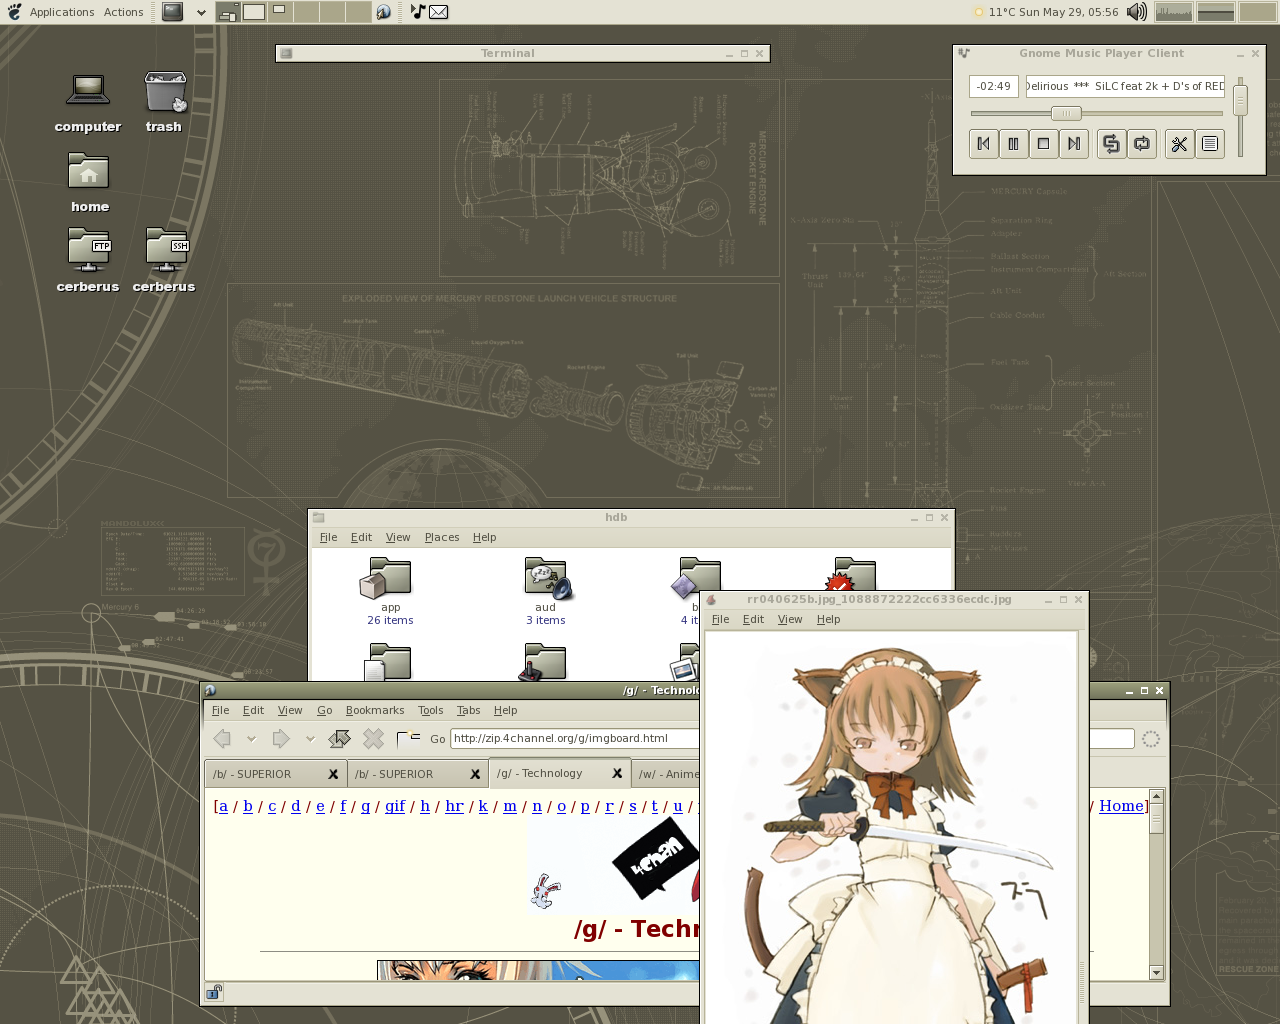1280x1024 pixels.
Task: Open the Actions menu in top panel
Action: pos(124,12)
